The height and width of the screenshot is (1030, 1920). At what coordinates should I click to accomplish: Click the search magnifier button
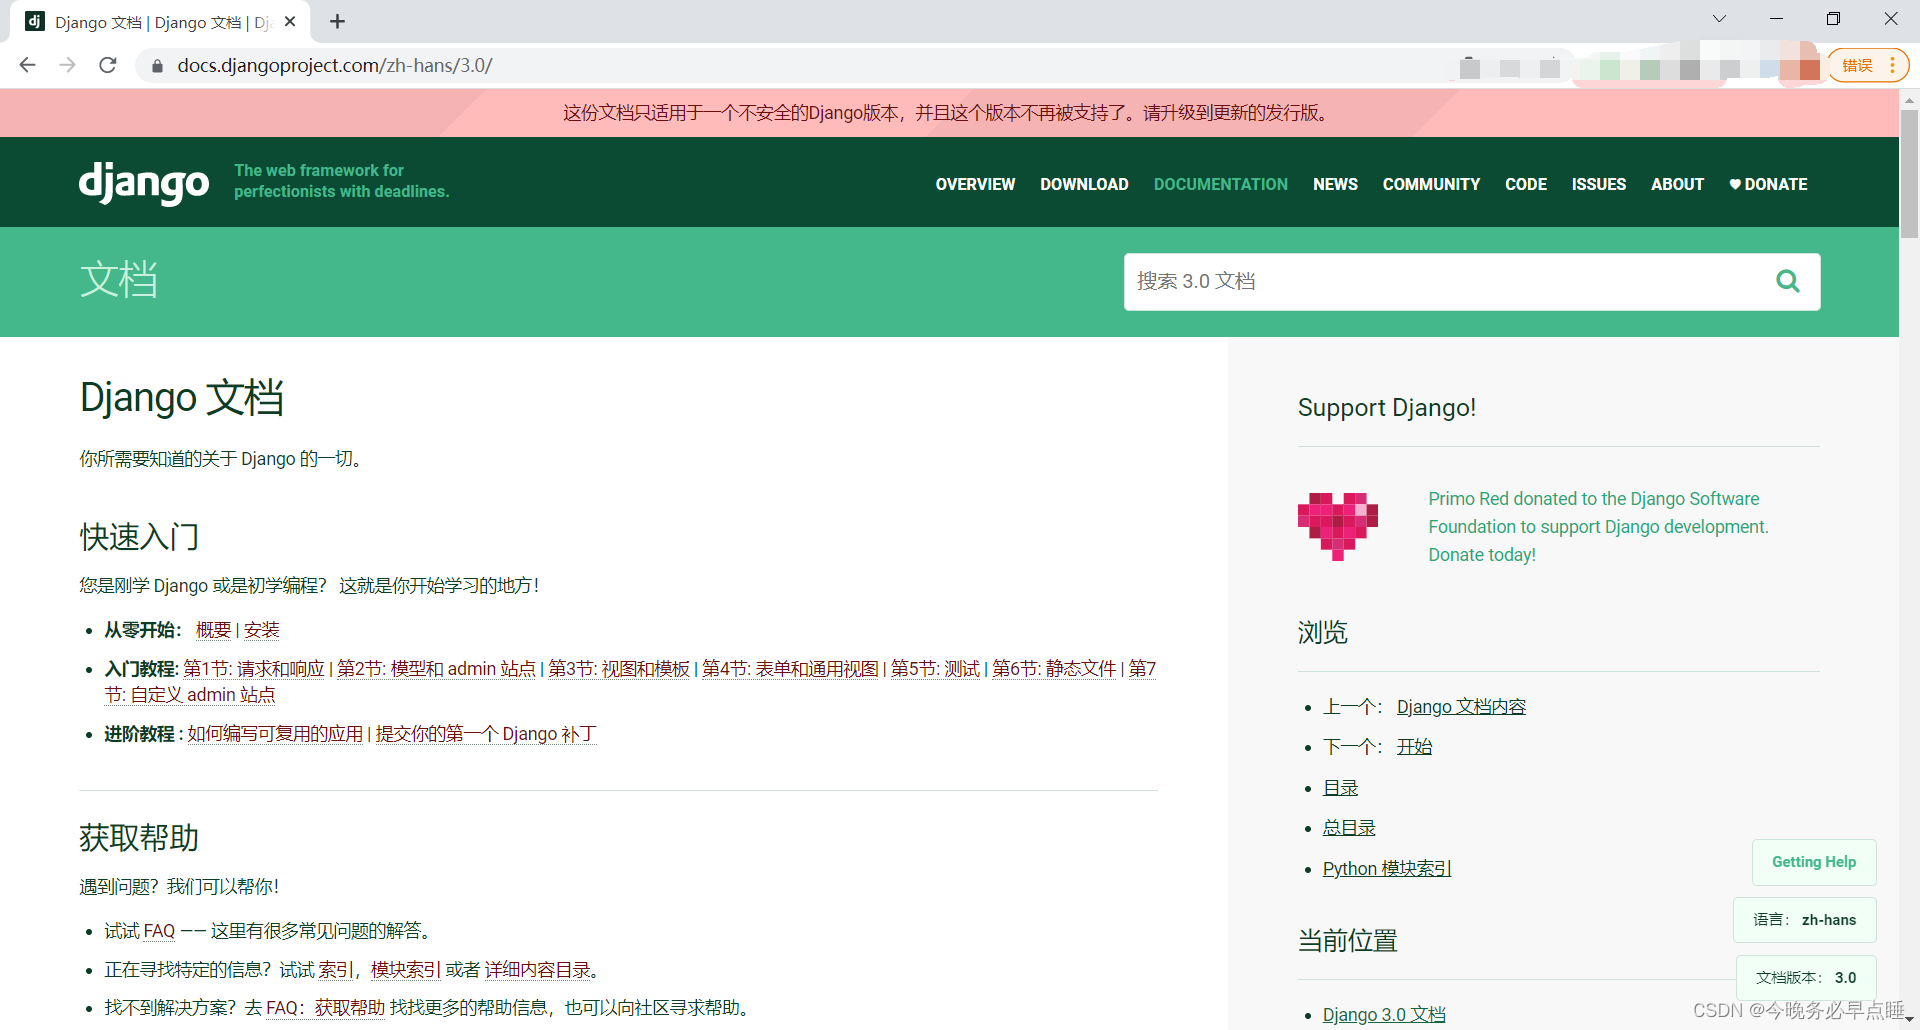coord(1788,281)
